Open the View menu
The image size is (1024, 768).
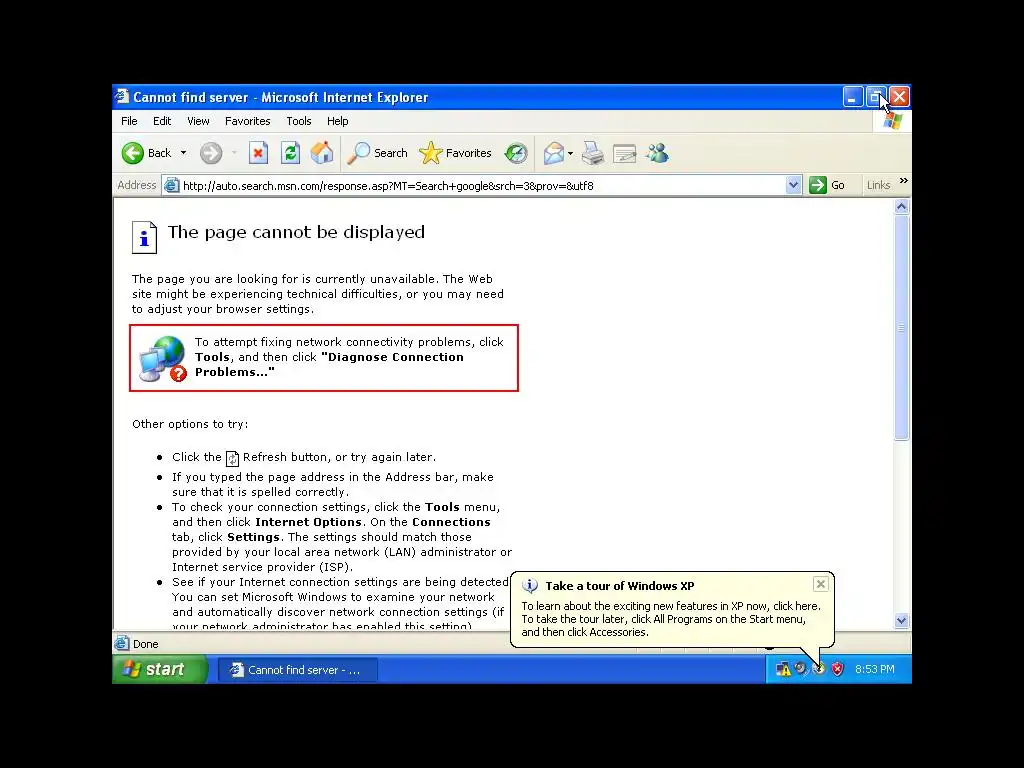point(198,121)
